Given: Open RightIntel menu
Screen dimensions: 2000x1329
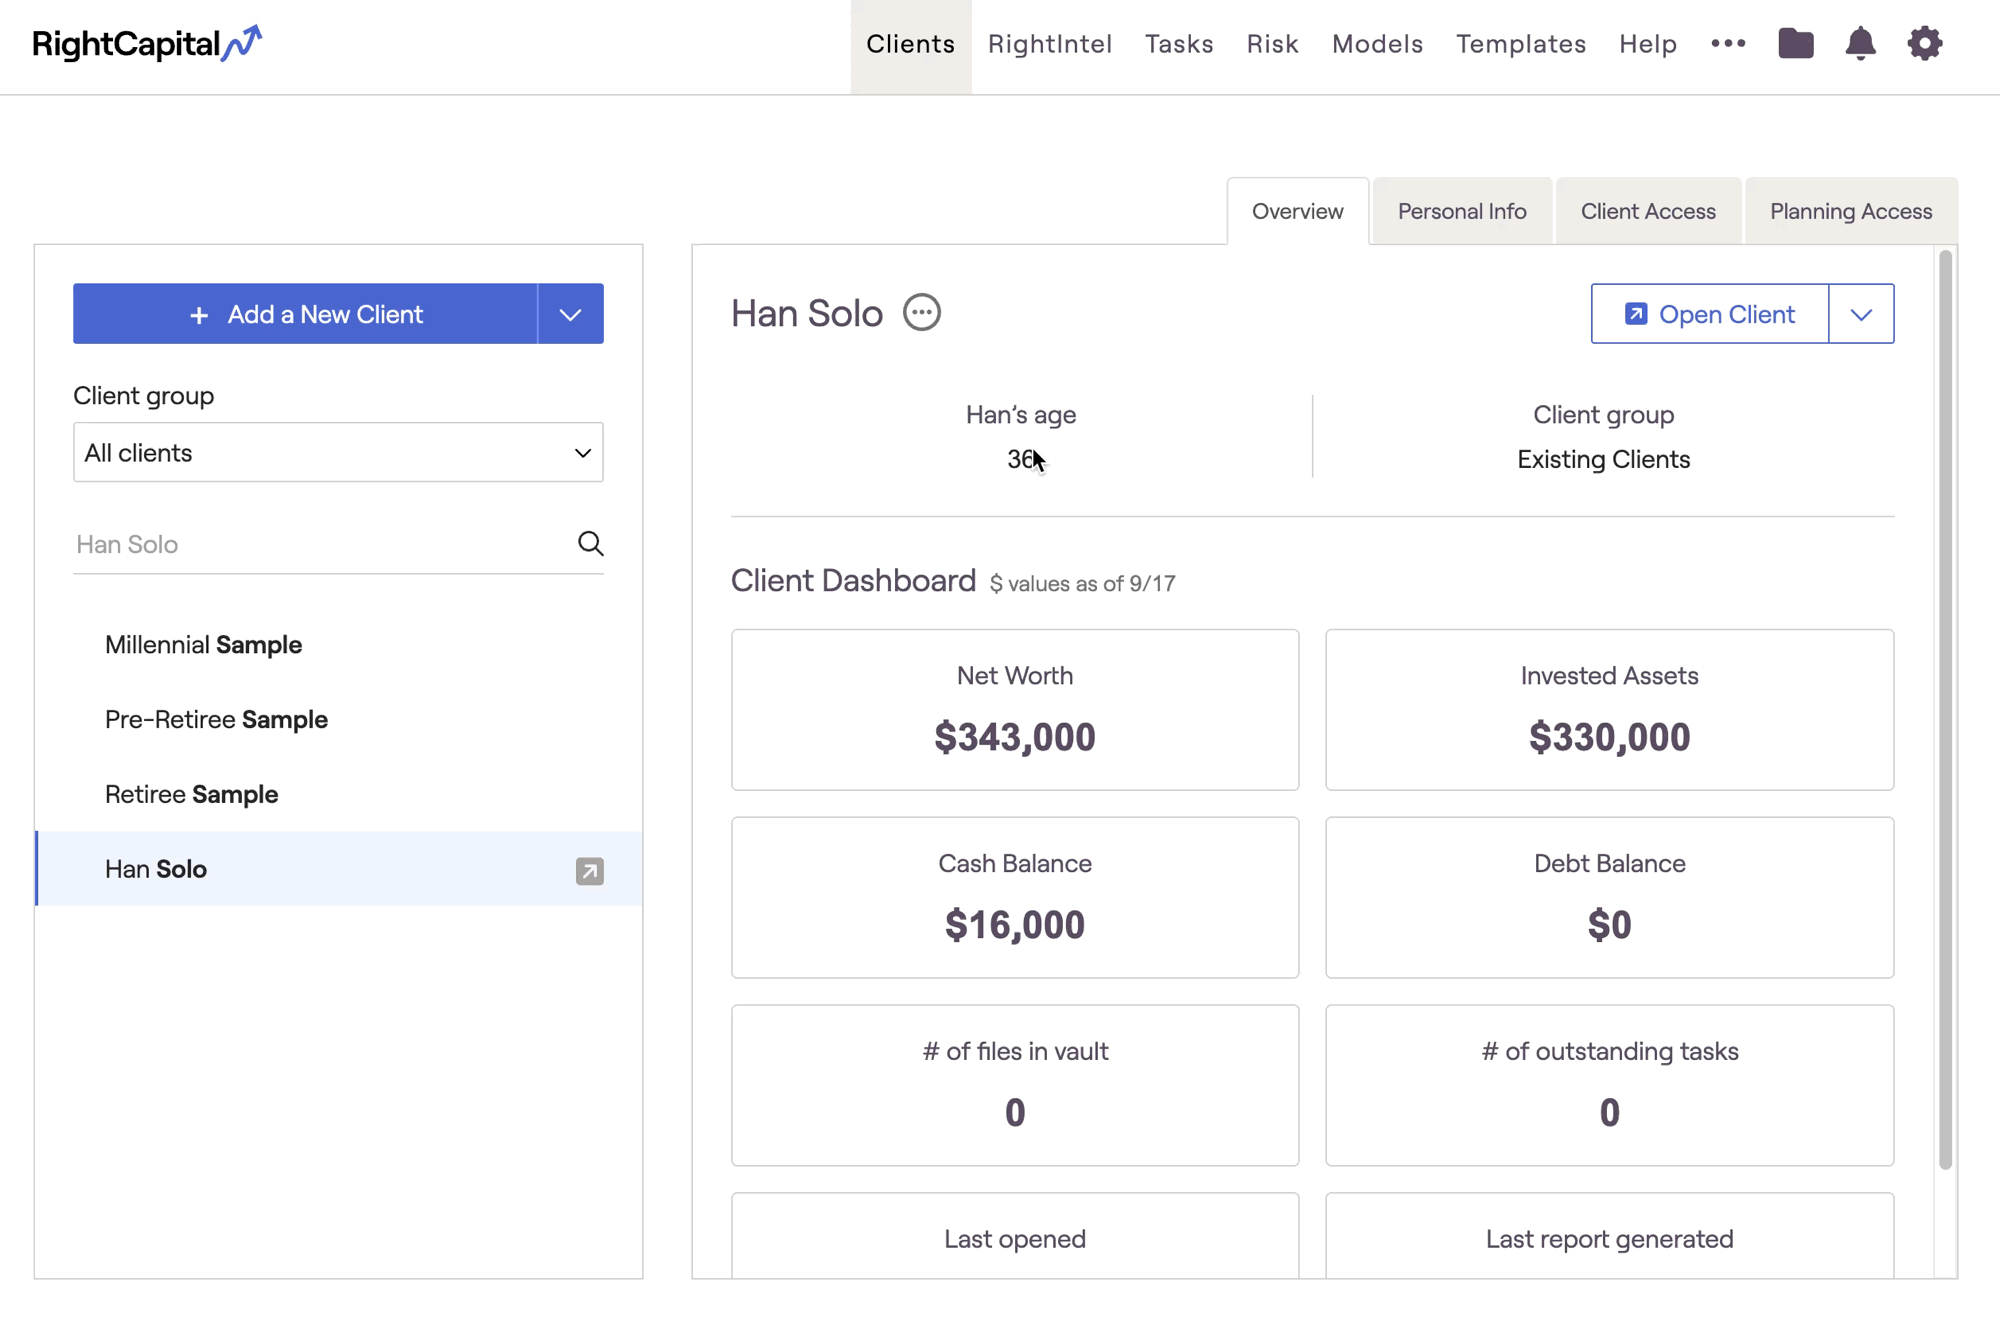Looking at the screenshot, I should [x=1050, y=44].
